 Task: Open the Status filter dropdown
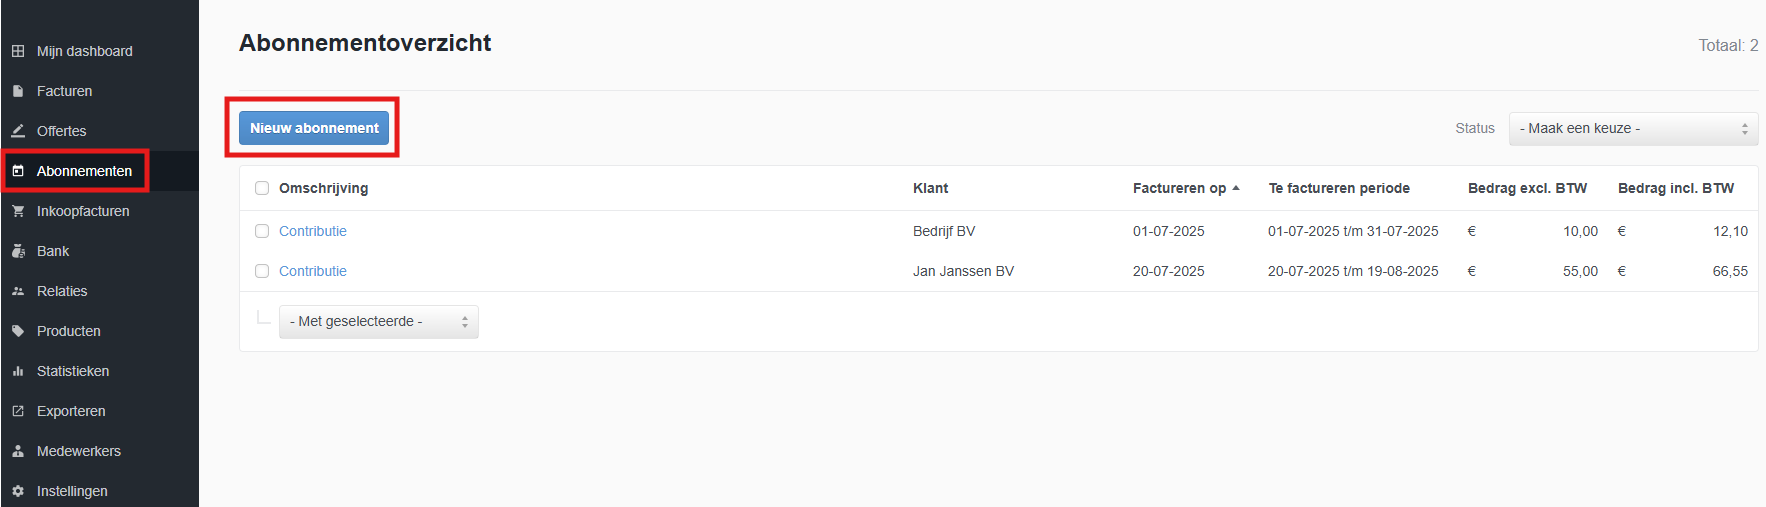(1632, 128)
